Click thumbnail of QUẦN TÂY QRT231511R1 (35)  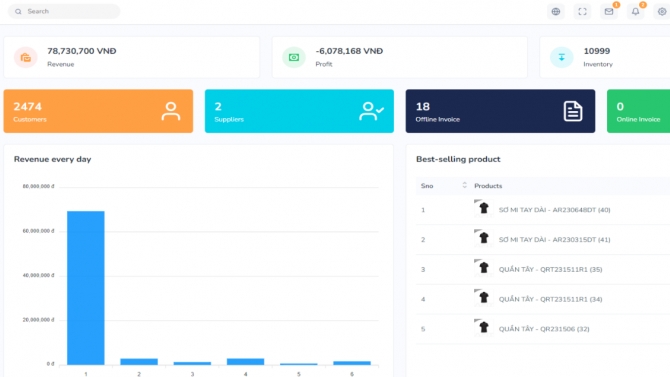pyautogui.click(x=483, y=268)
